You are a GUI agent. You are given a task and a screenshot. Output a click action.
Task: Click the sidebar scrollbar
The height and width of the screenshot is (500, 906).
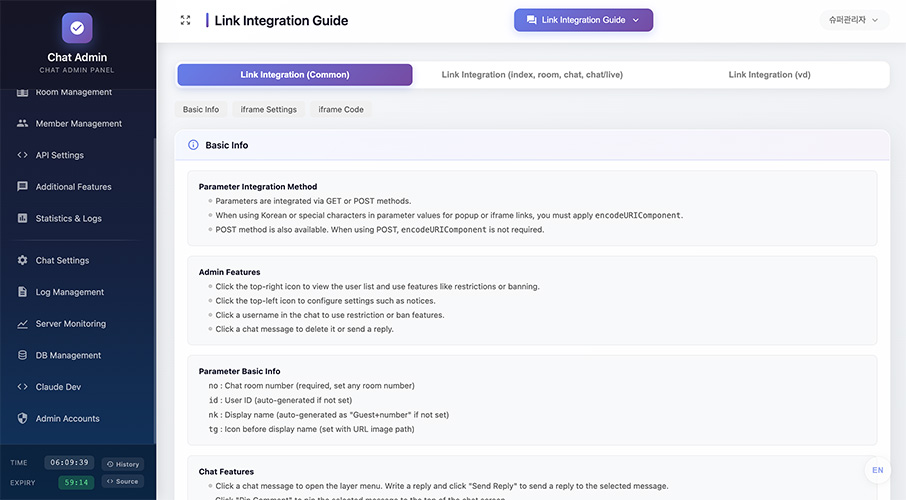coord(154,289)
